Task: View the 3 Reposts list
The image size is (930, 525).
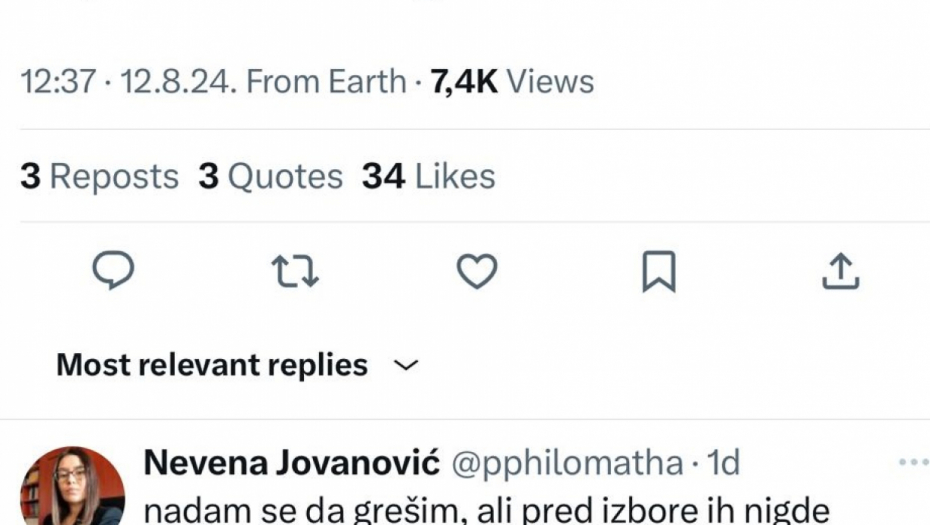Action: [x=100, y=177]
